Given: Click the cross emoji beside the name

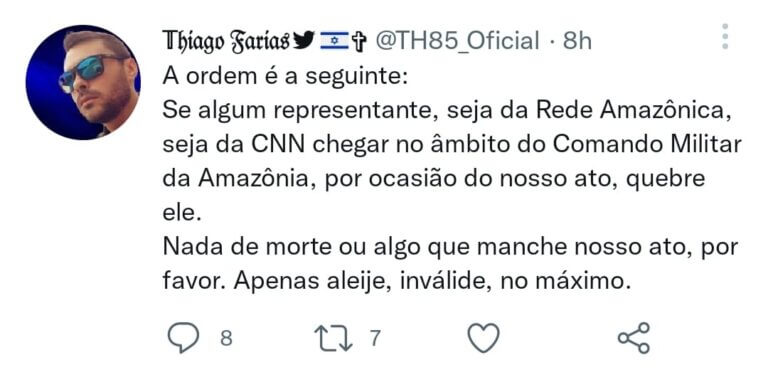Looking at the screenshot, I should [x=359, y=42].
